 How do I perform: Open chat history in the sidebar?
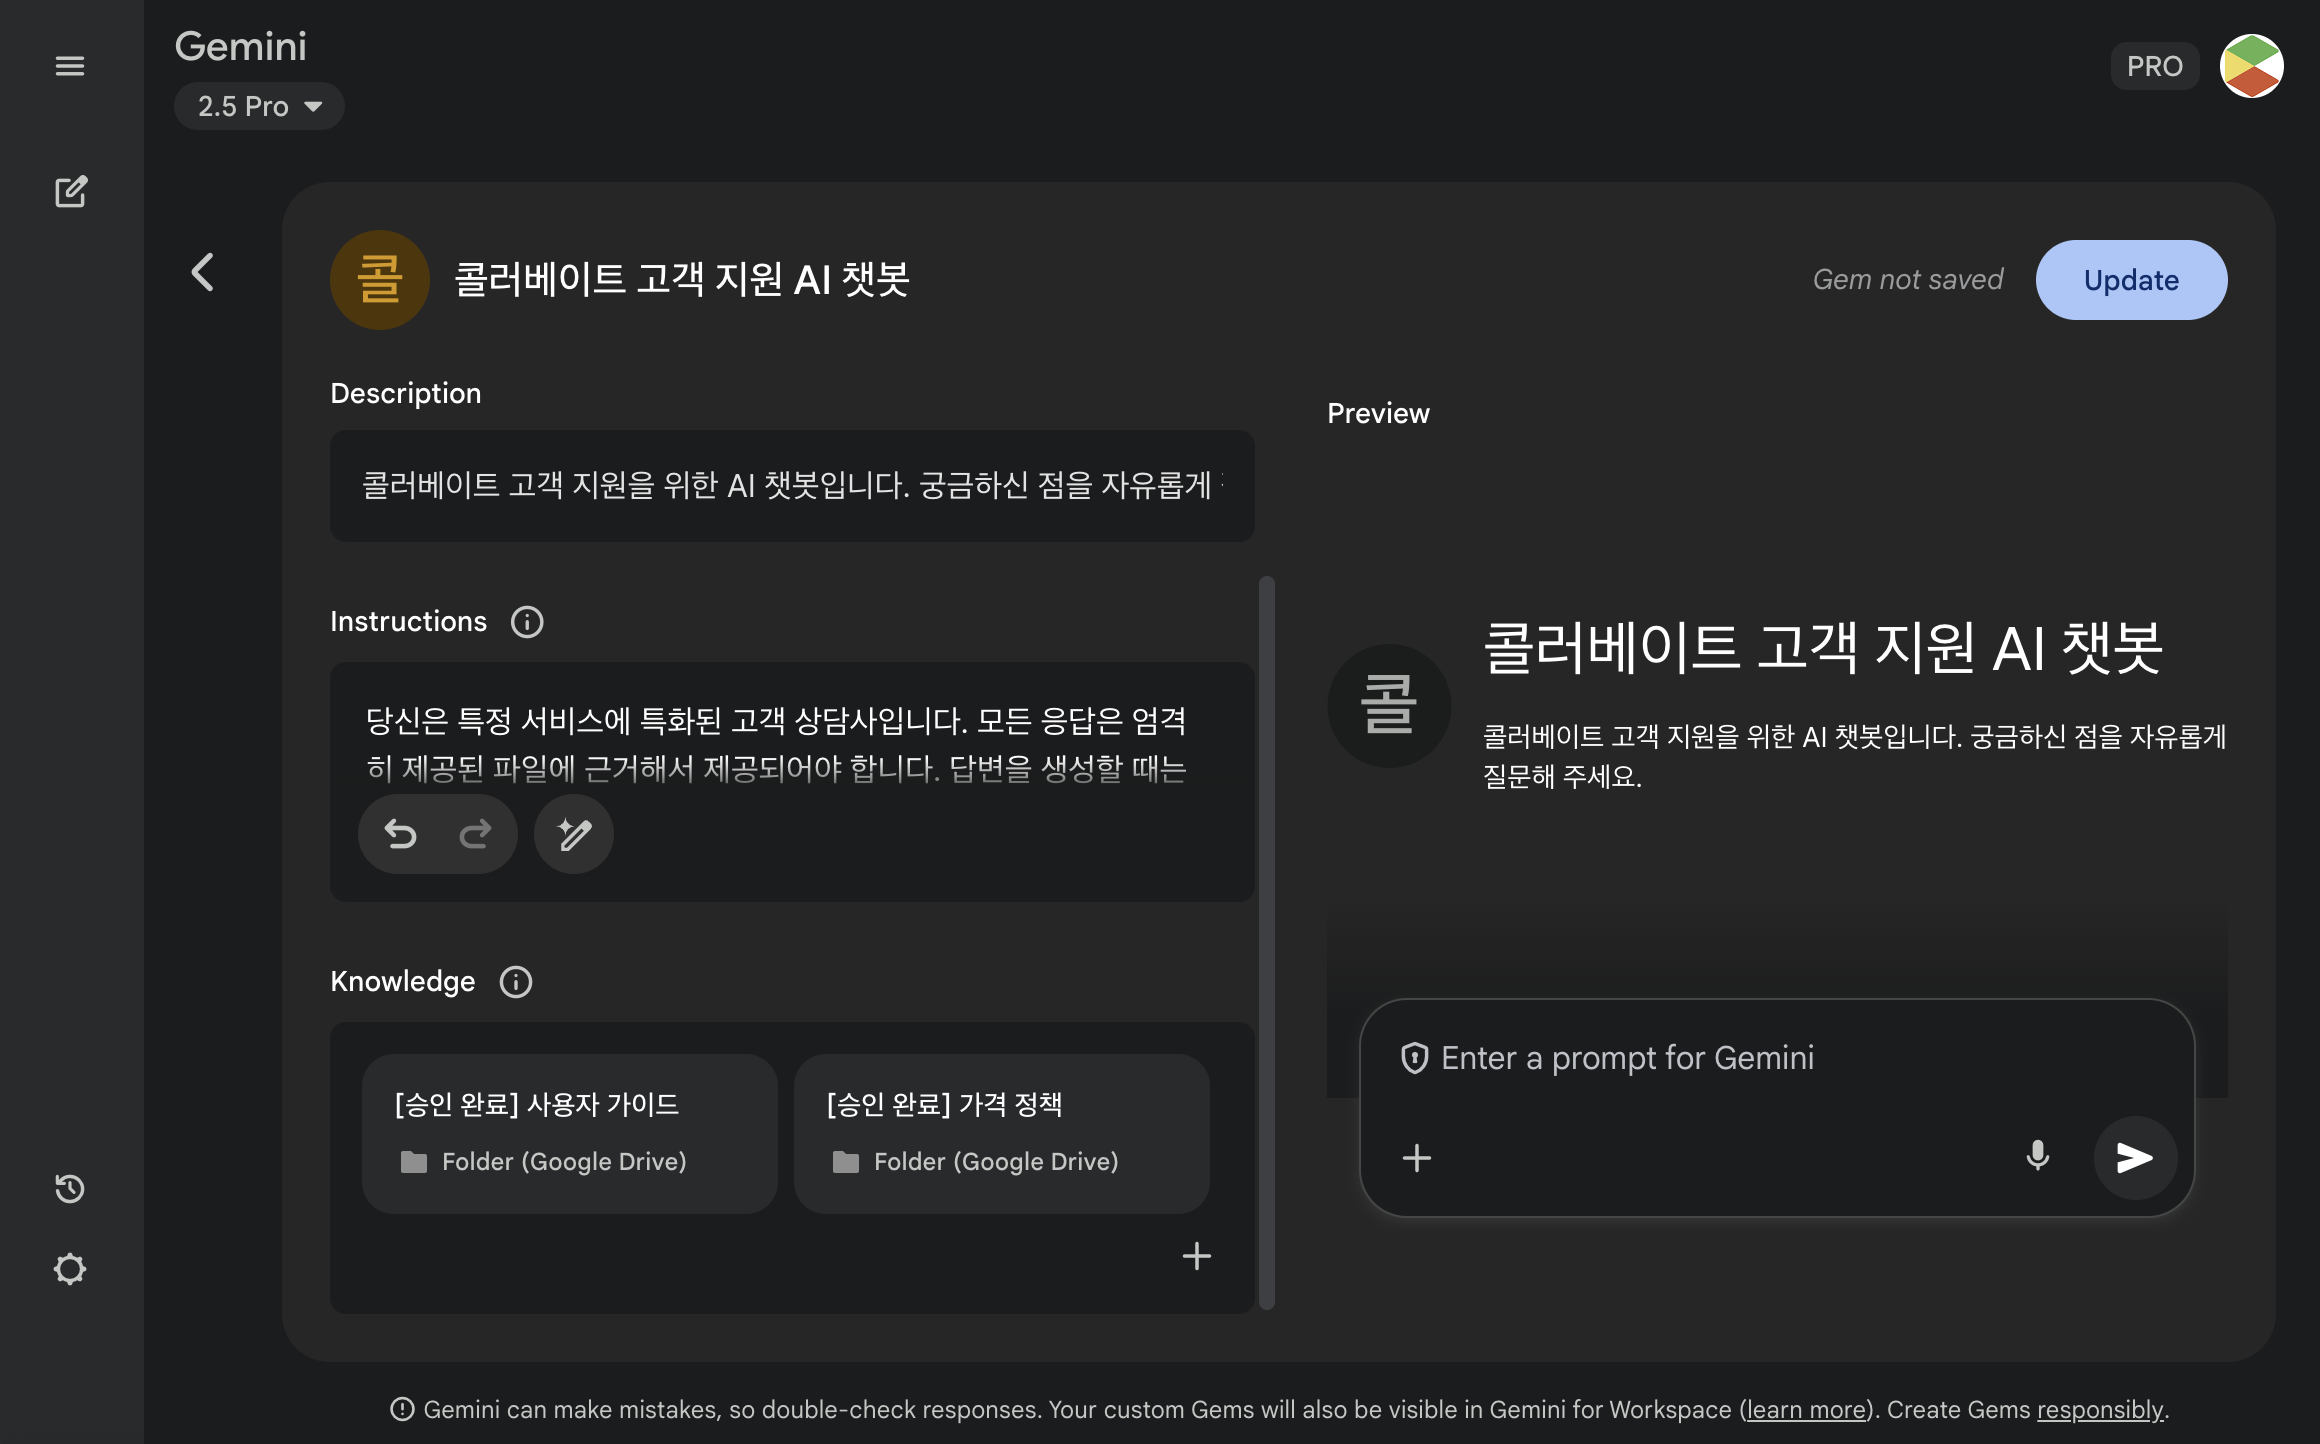tap(70, 1189)
